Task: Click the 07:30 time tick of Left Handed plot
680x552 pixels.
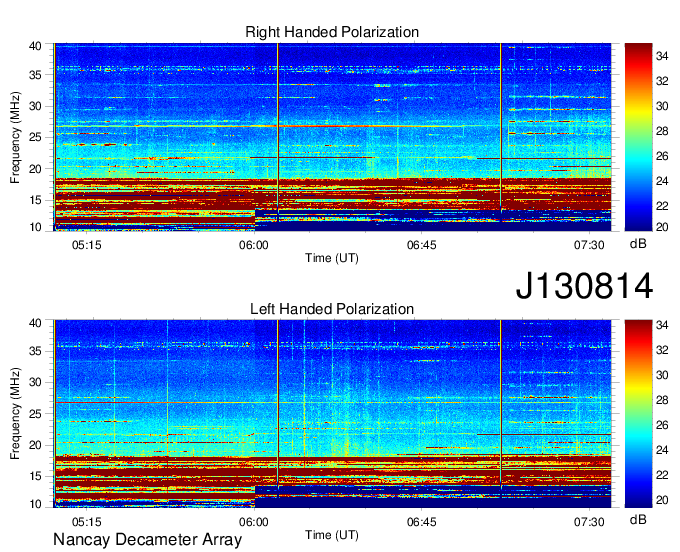Action: [x=589, y=522]
